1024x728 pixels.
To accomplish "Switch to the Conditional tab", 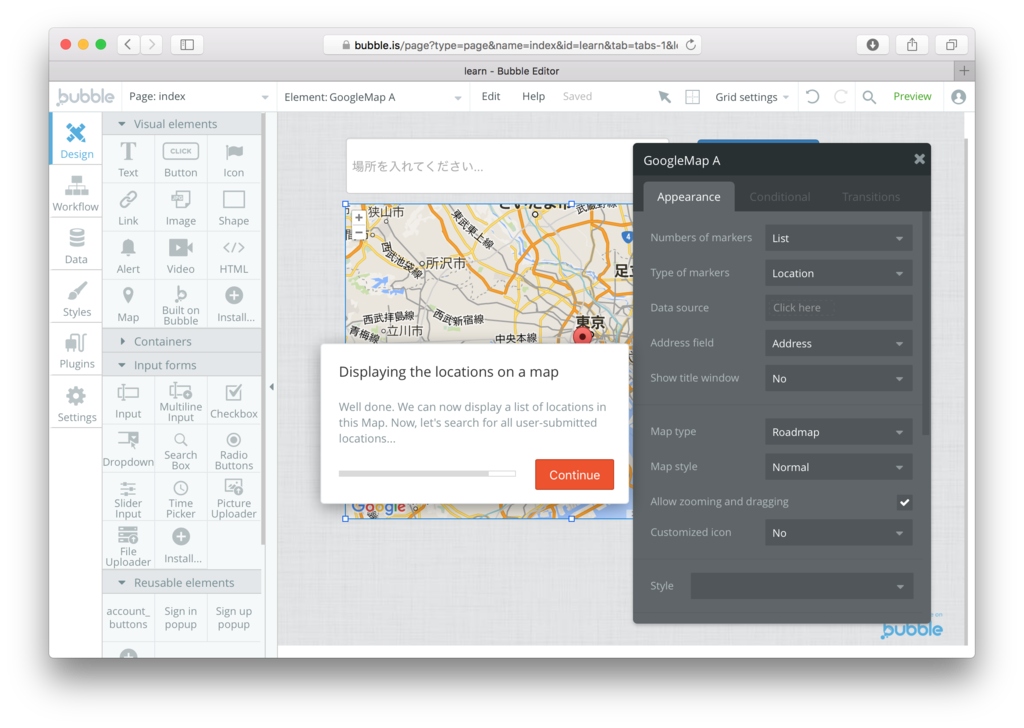I will (779, 197).
